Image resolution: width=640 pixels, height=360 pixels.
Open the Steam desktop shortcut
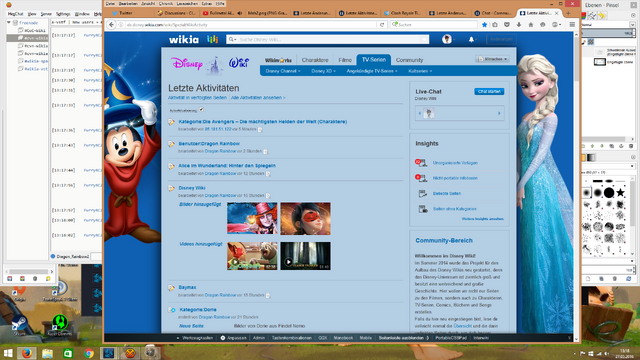19,325
